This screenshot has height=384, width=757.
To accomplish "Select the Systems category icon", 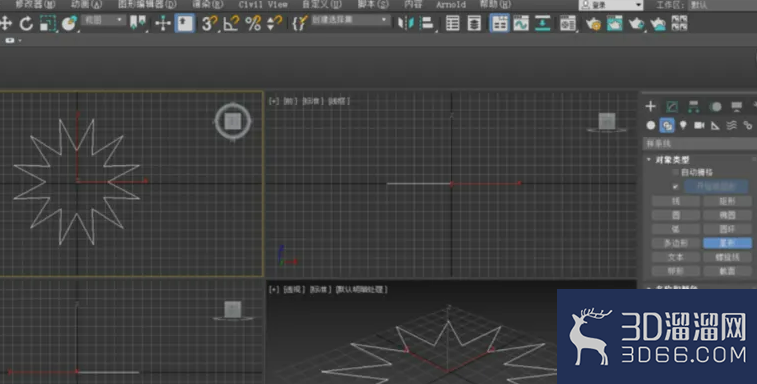I will 747,126.
